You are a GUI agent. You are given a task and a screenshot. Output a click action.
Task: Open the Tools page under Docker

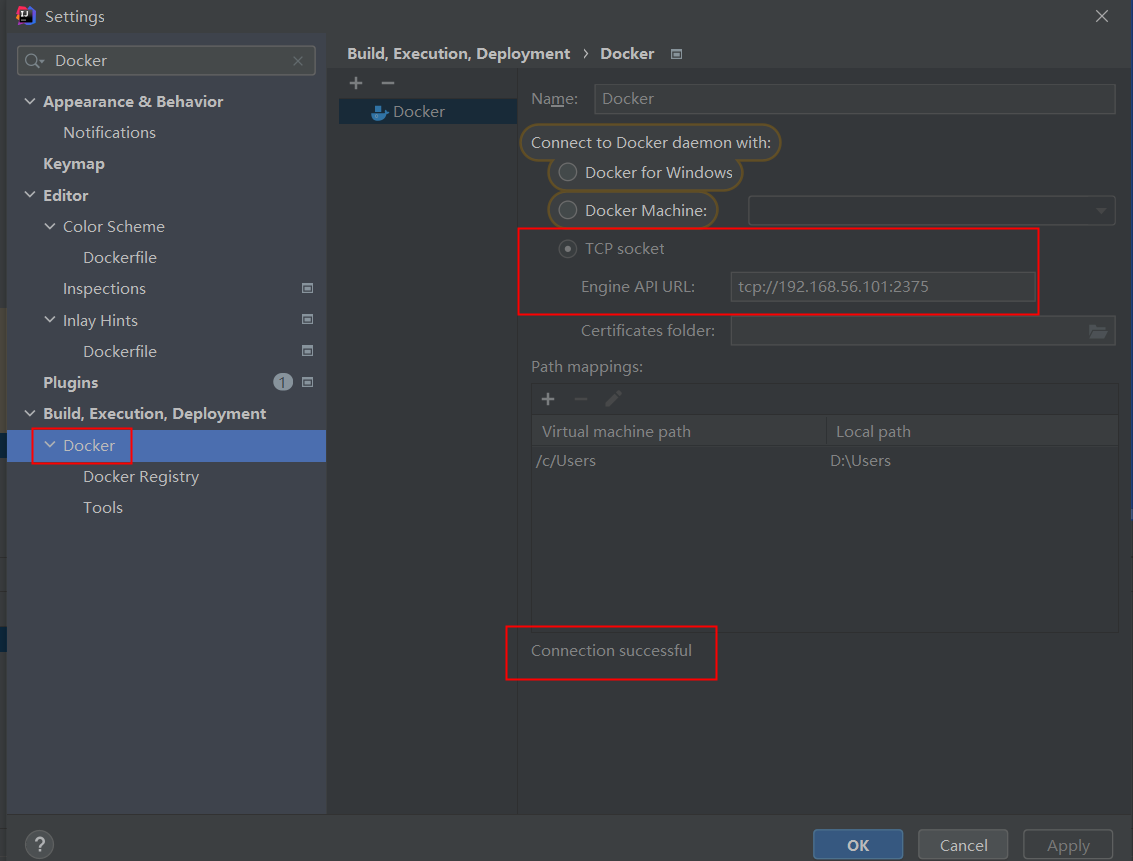(103, 508)
